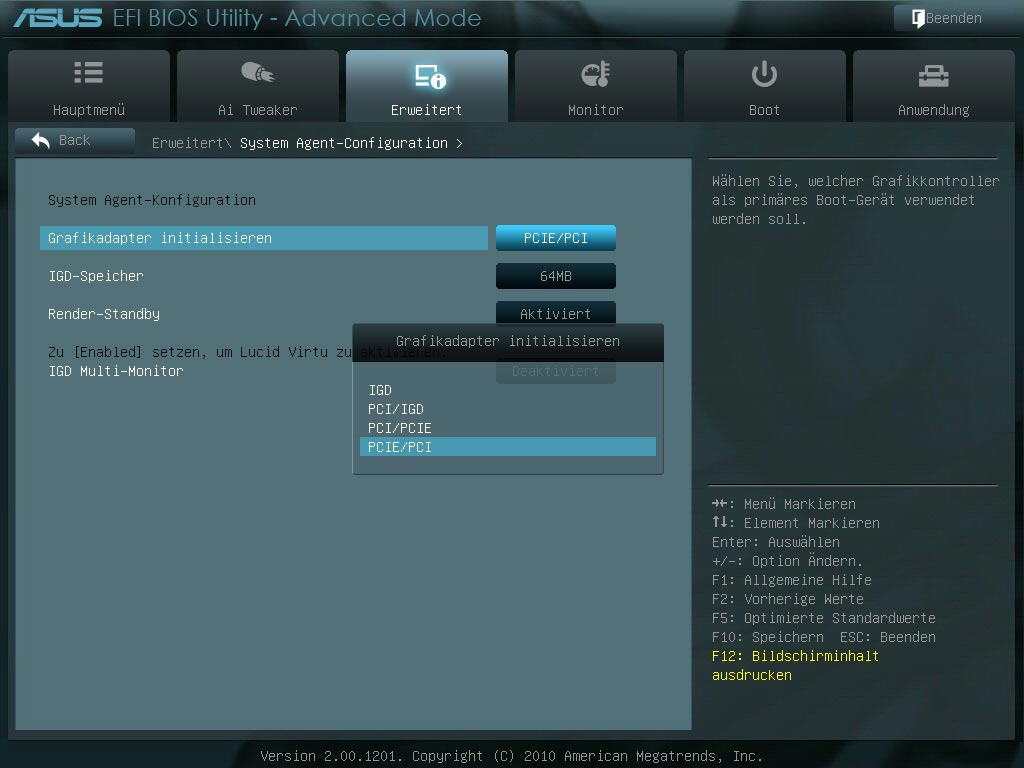Click the Render-Standby setting label
The width and height of the screenshot is (1024, 768).
tap(104, 314)
